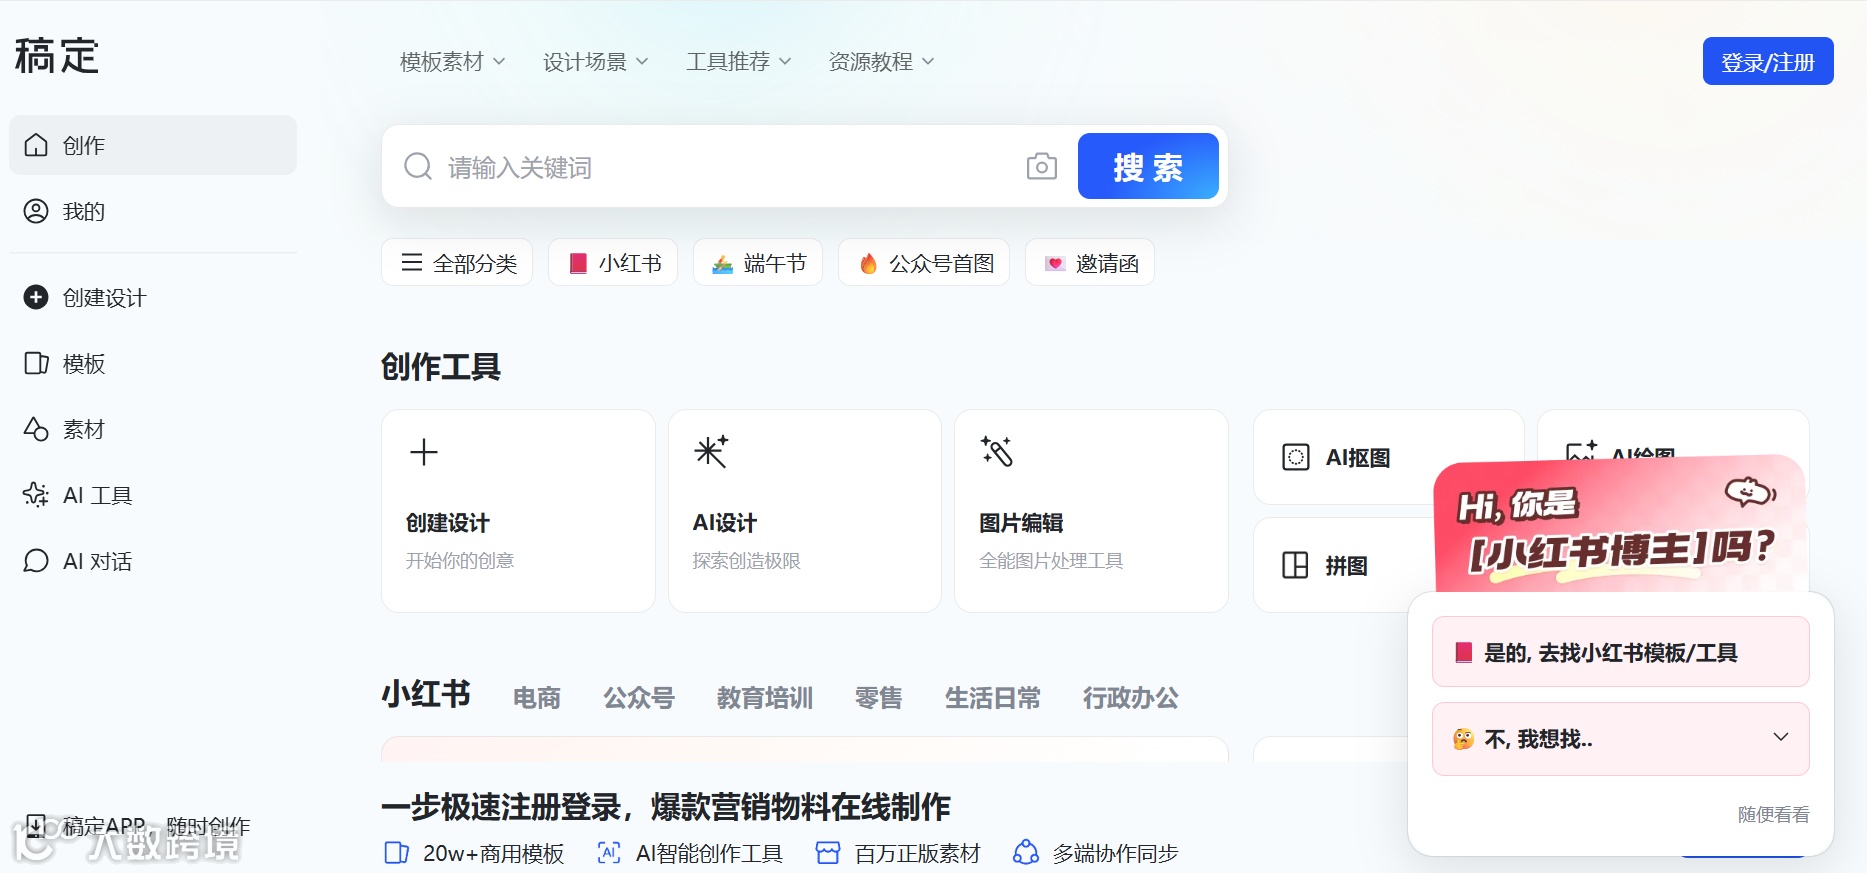Click the 多端协作同步 icon
The width and height of the screenshot is (1867, 873).
tap(1026, 853)
